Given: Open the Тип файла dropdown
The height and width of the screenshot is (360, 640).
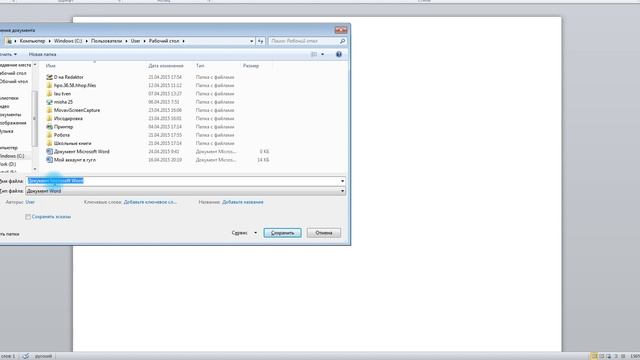Looking at the screenshot, I should tap(185, 191).
